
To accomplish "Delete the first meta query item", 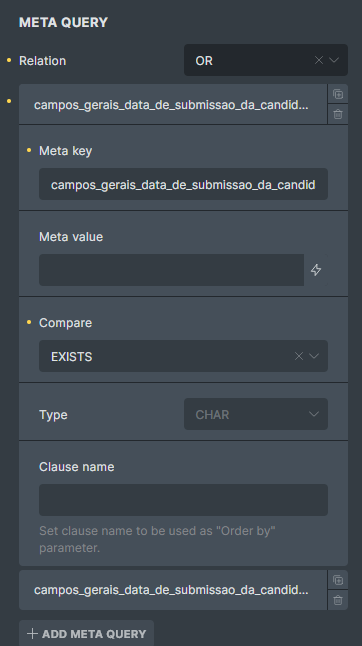I will [x=338, y=114].
